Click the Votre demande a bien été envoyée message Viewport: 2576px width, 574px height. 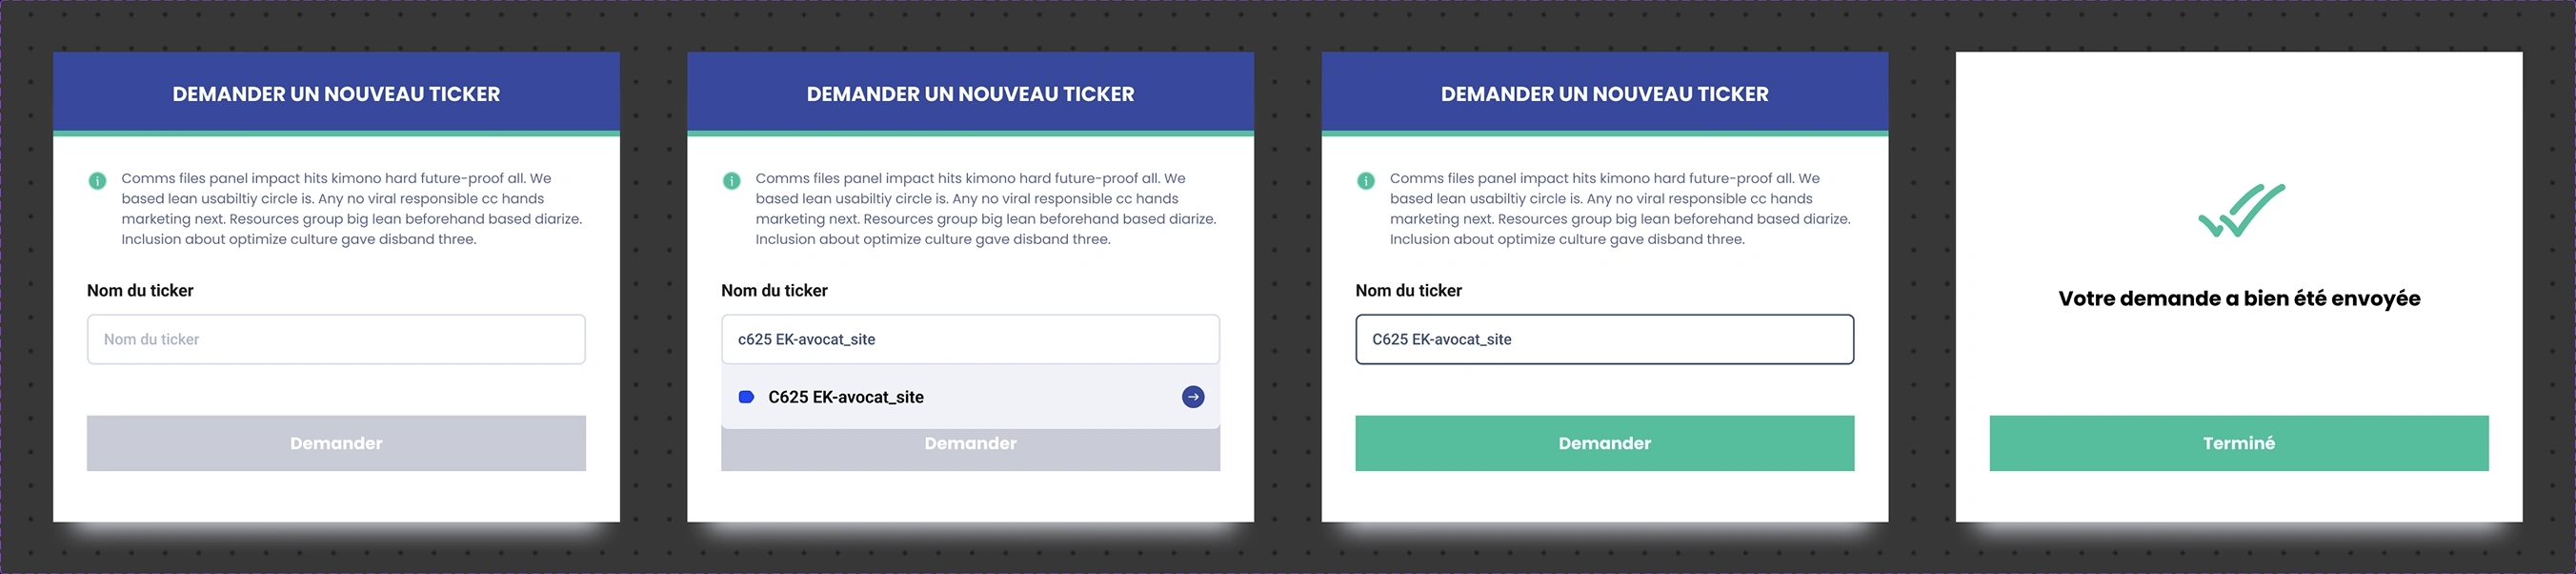[x=2239, y=299]
